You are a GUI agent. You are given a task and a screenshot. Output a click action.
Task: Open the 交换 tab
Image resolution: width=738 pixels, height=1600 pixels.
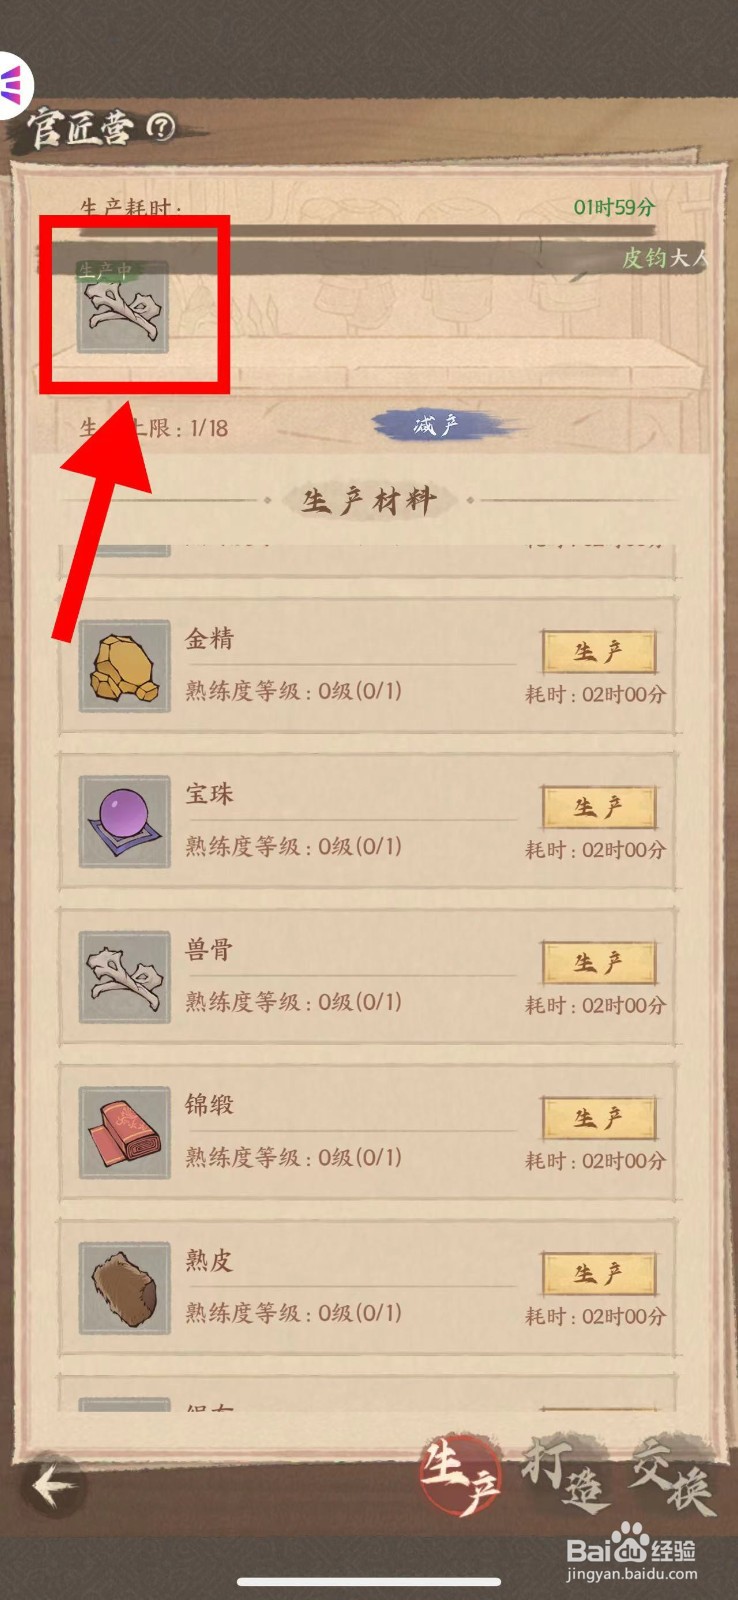pos(672,1477)
